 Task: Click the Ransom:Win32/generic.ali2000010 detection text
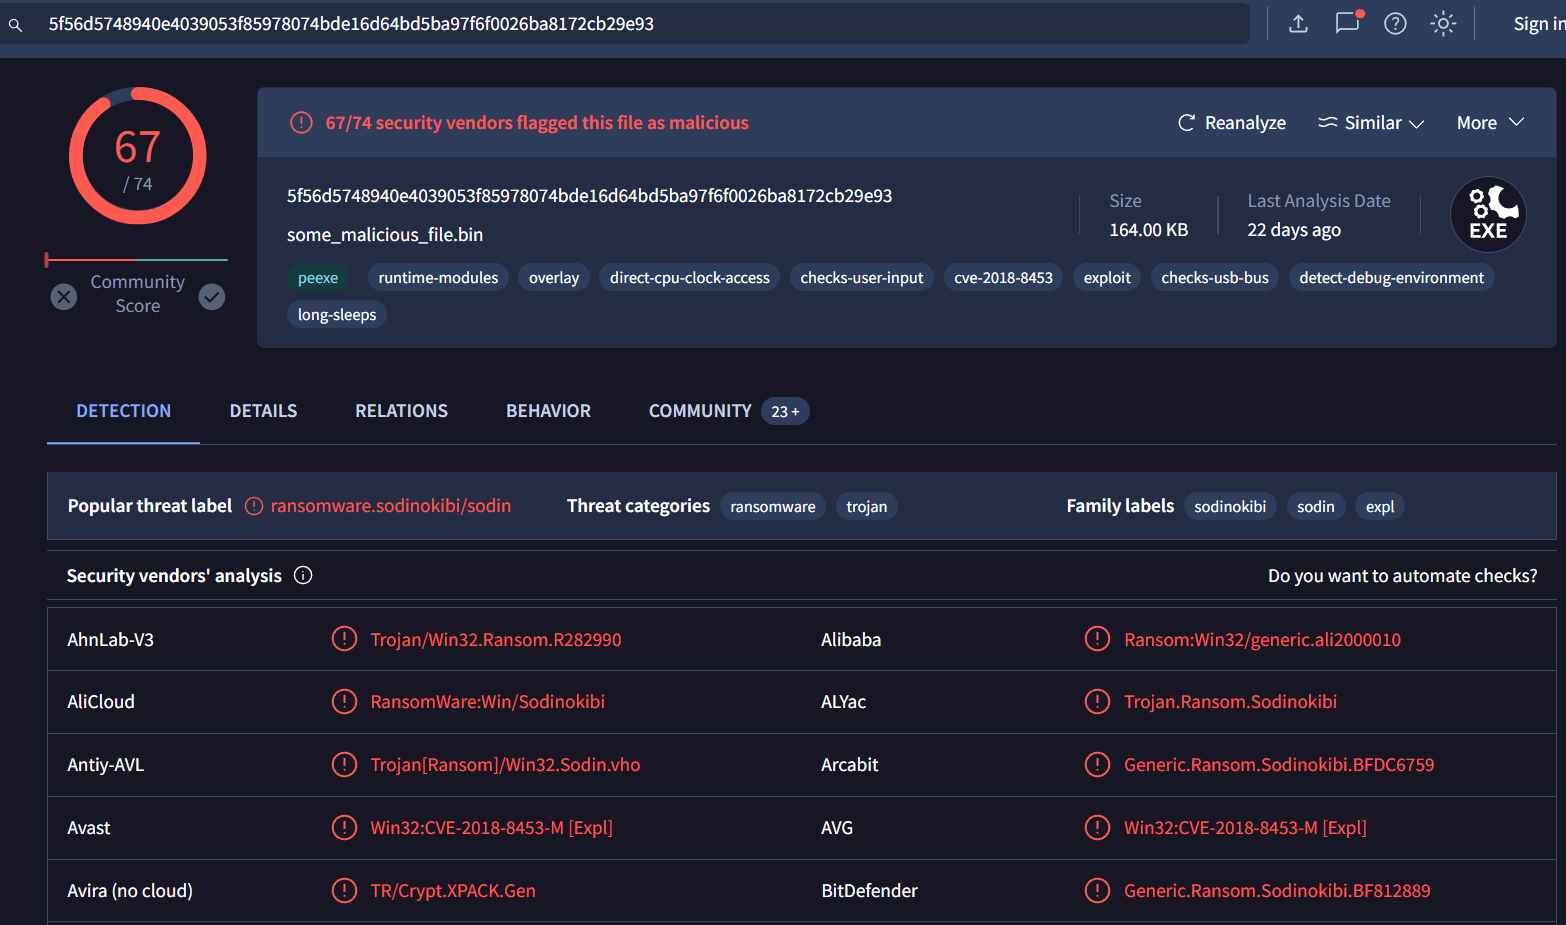click(1262, 640)
